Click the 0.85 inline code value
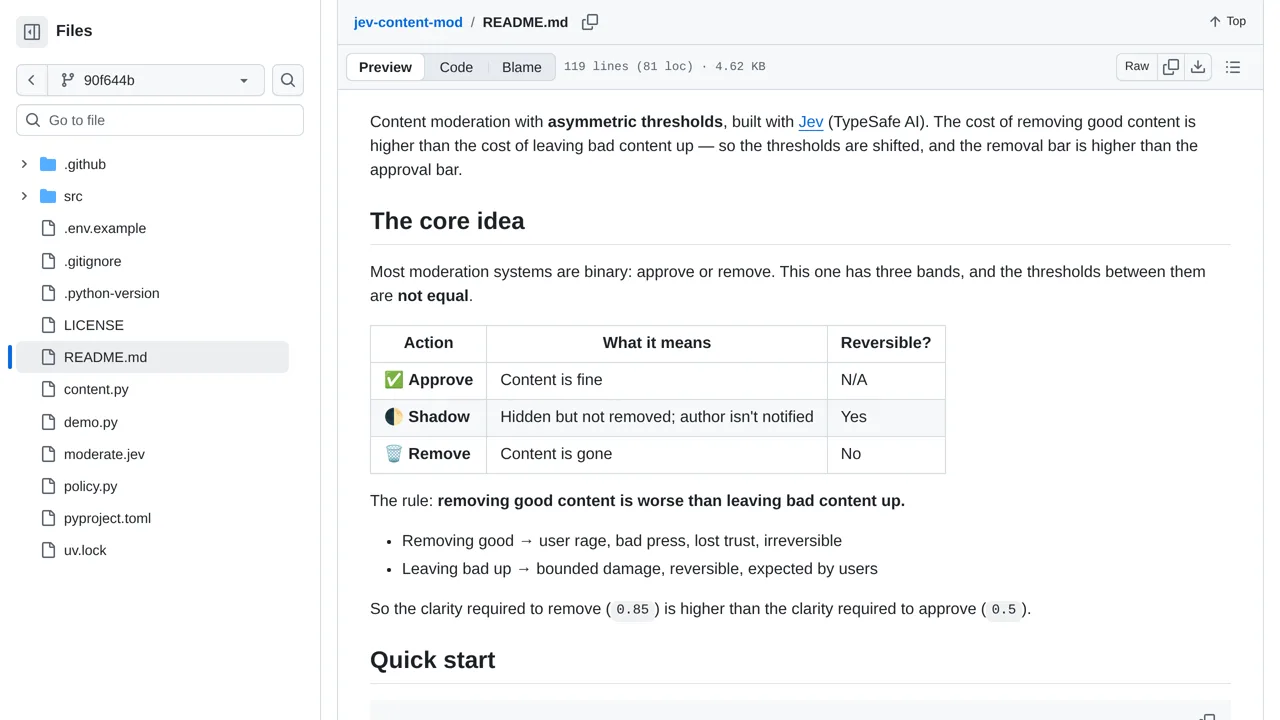This screenshot has height=720, width=1280. (633, 609)
